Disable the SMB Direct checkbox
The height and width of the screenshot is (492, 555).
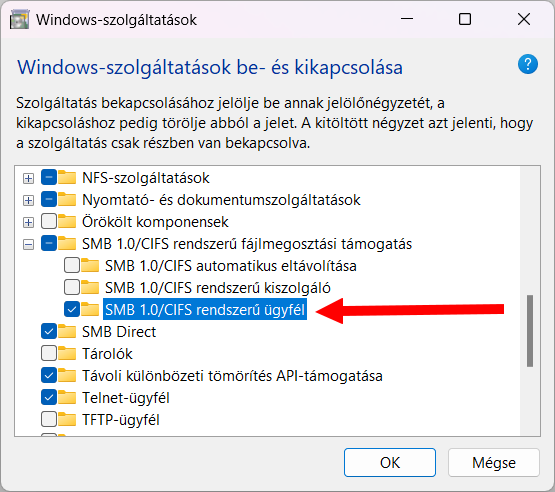pyautogui.click(x=49, y=332)
